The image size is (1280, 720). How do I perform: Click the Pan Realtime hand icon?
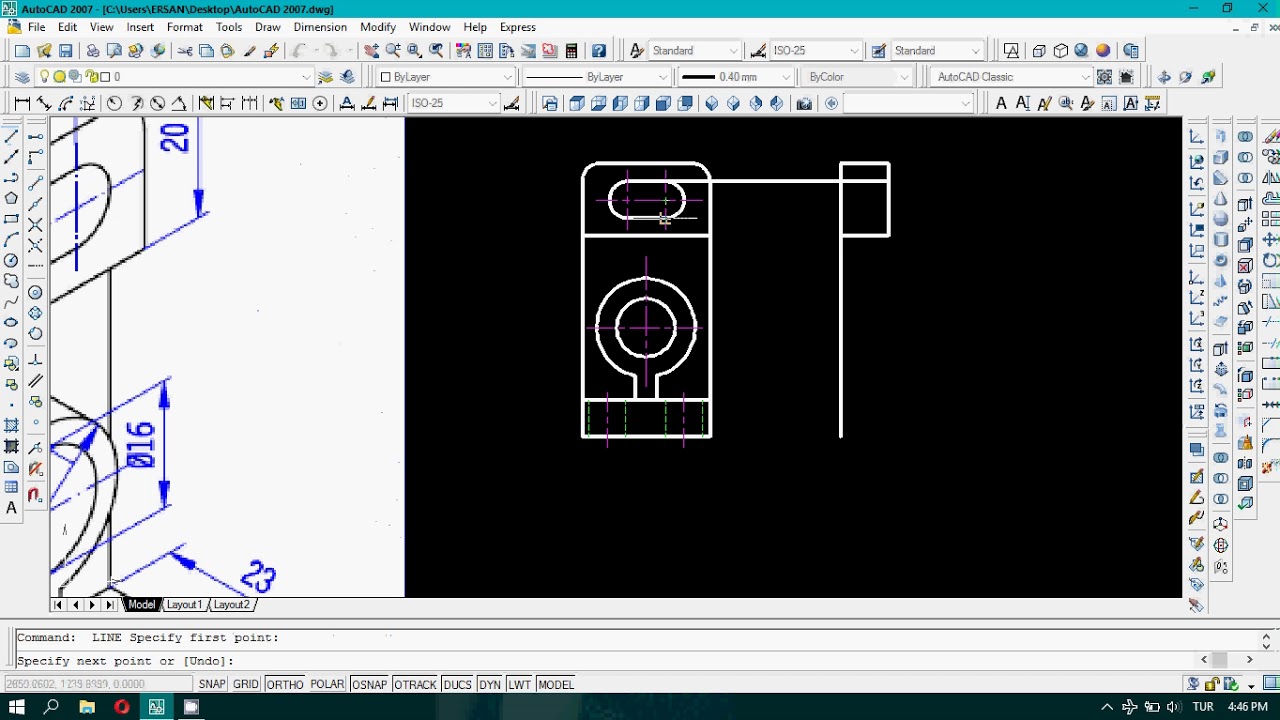pos(371,51)
